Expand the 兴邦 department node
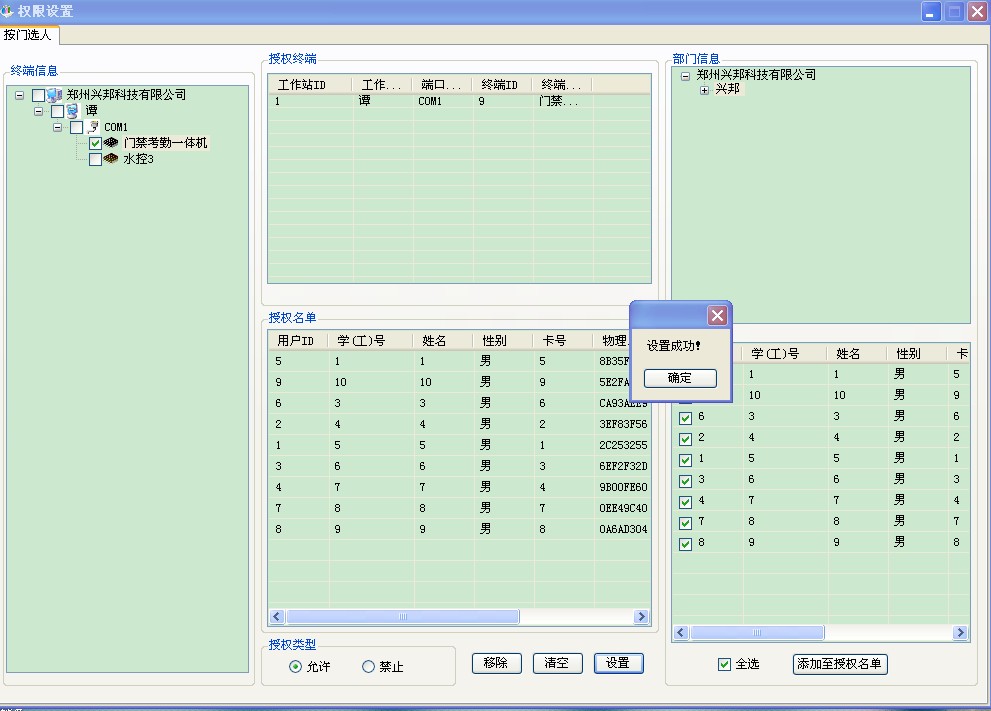This screenshot has width=991, height=711. (704, 90)
